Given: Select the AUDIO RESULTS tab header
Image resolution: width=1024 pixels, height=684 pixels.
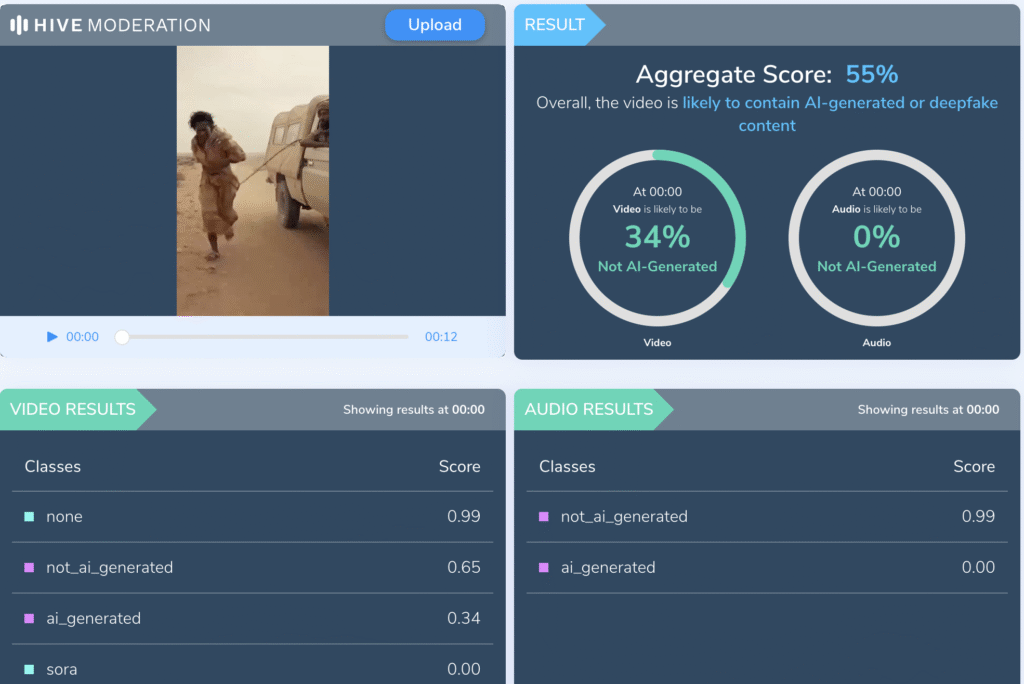Looking at the screenshot, I should [x=589, y=409].
